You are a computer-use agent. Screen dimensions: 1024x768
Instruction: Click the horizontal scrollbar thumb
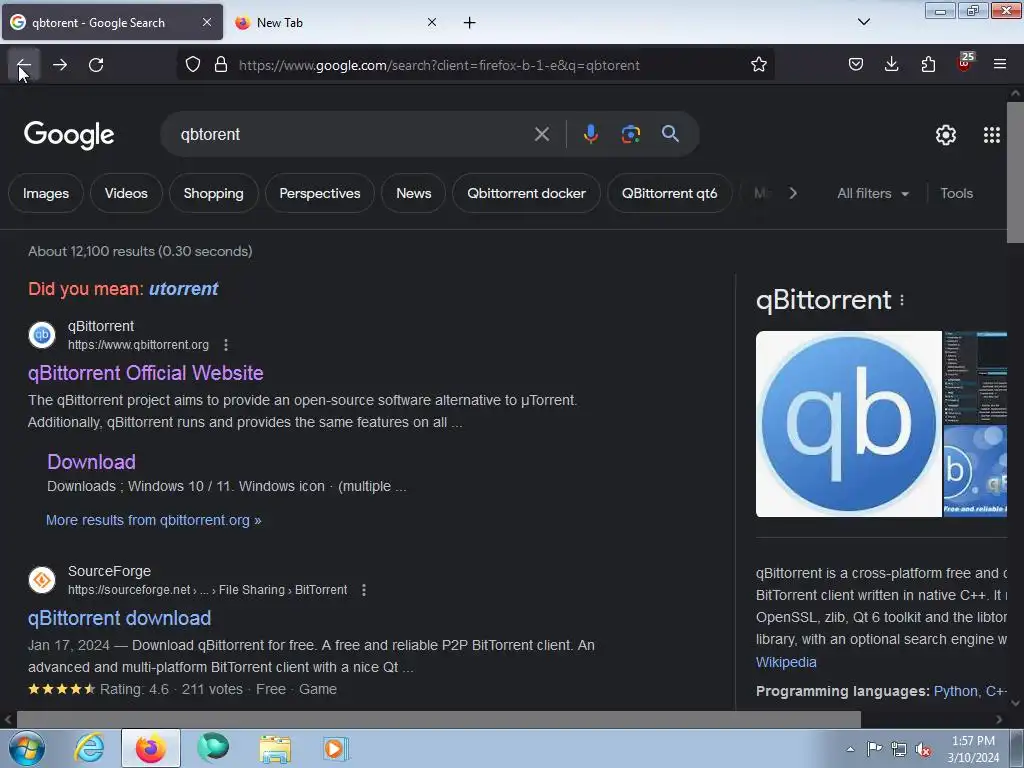click(x=438, y=720)
